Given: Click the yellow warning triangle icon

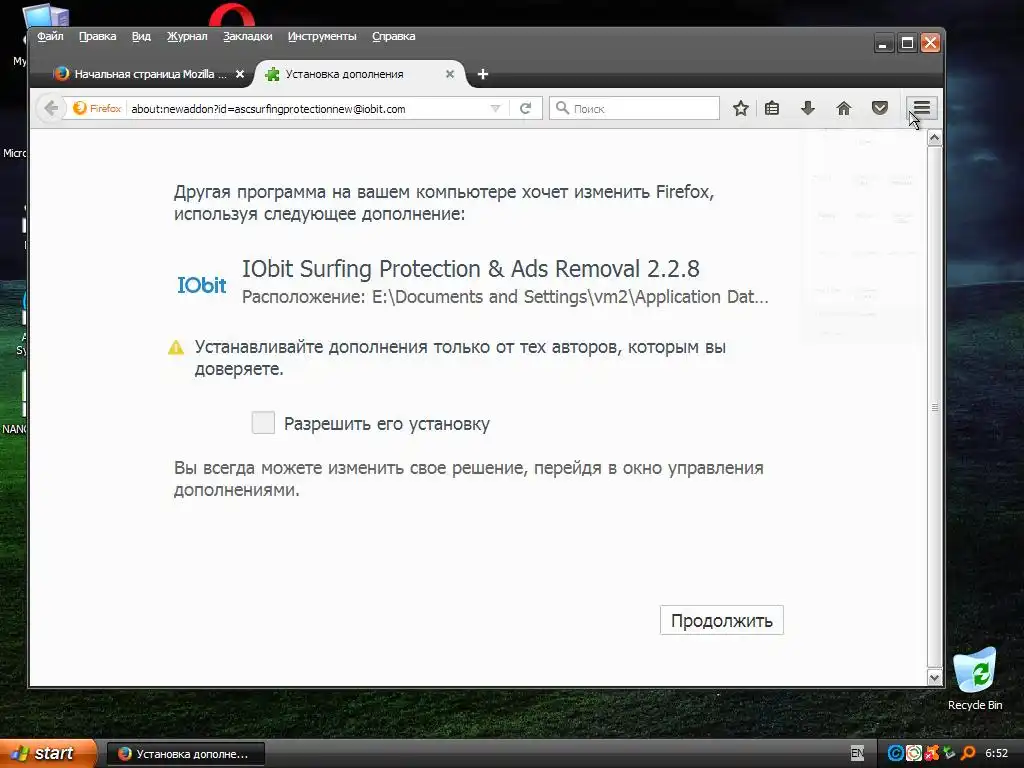Looking at the screenshot, I should tap(176, 347).
